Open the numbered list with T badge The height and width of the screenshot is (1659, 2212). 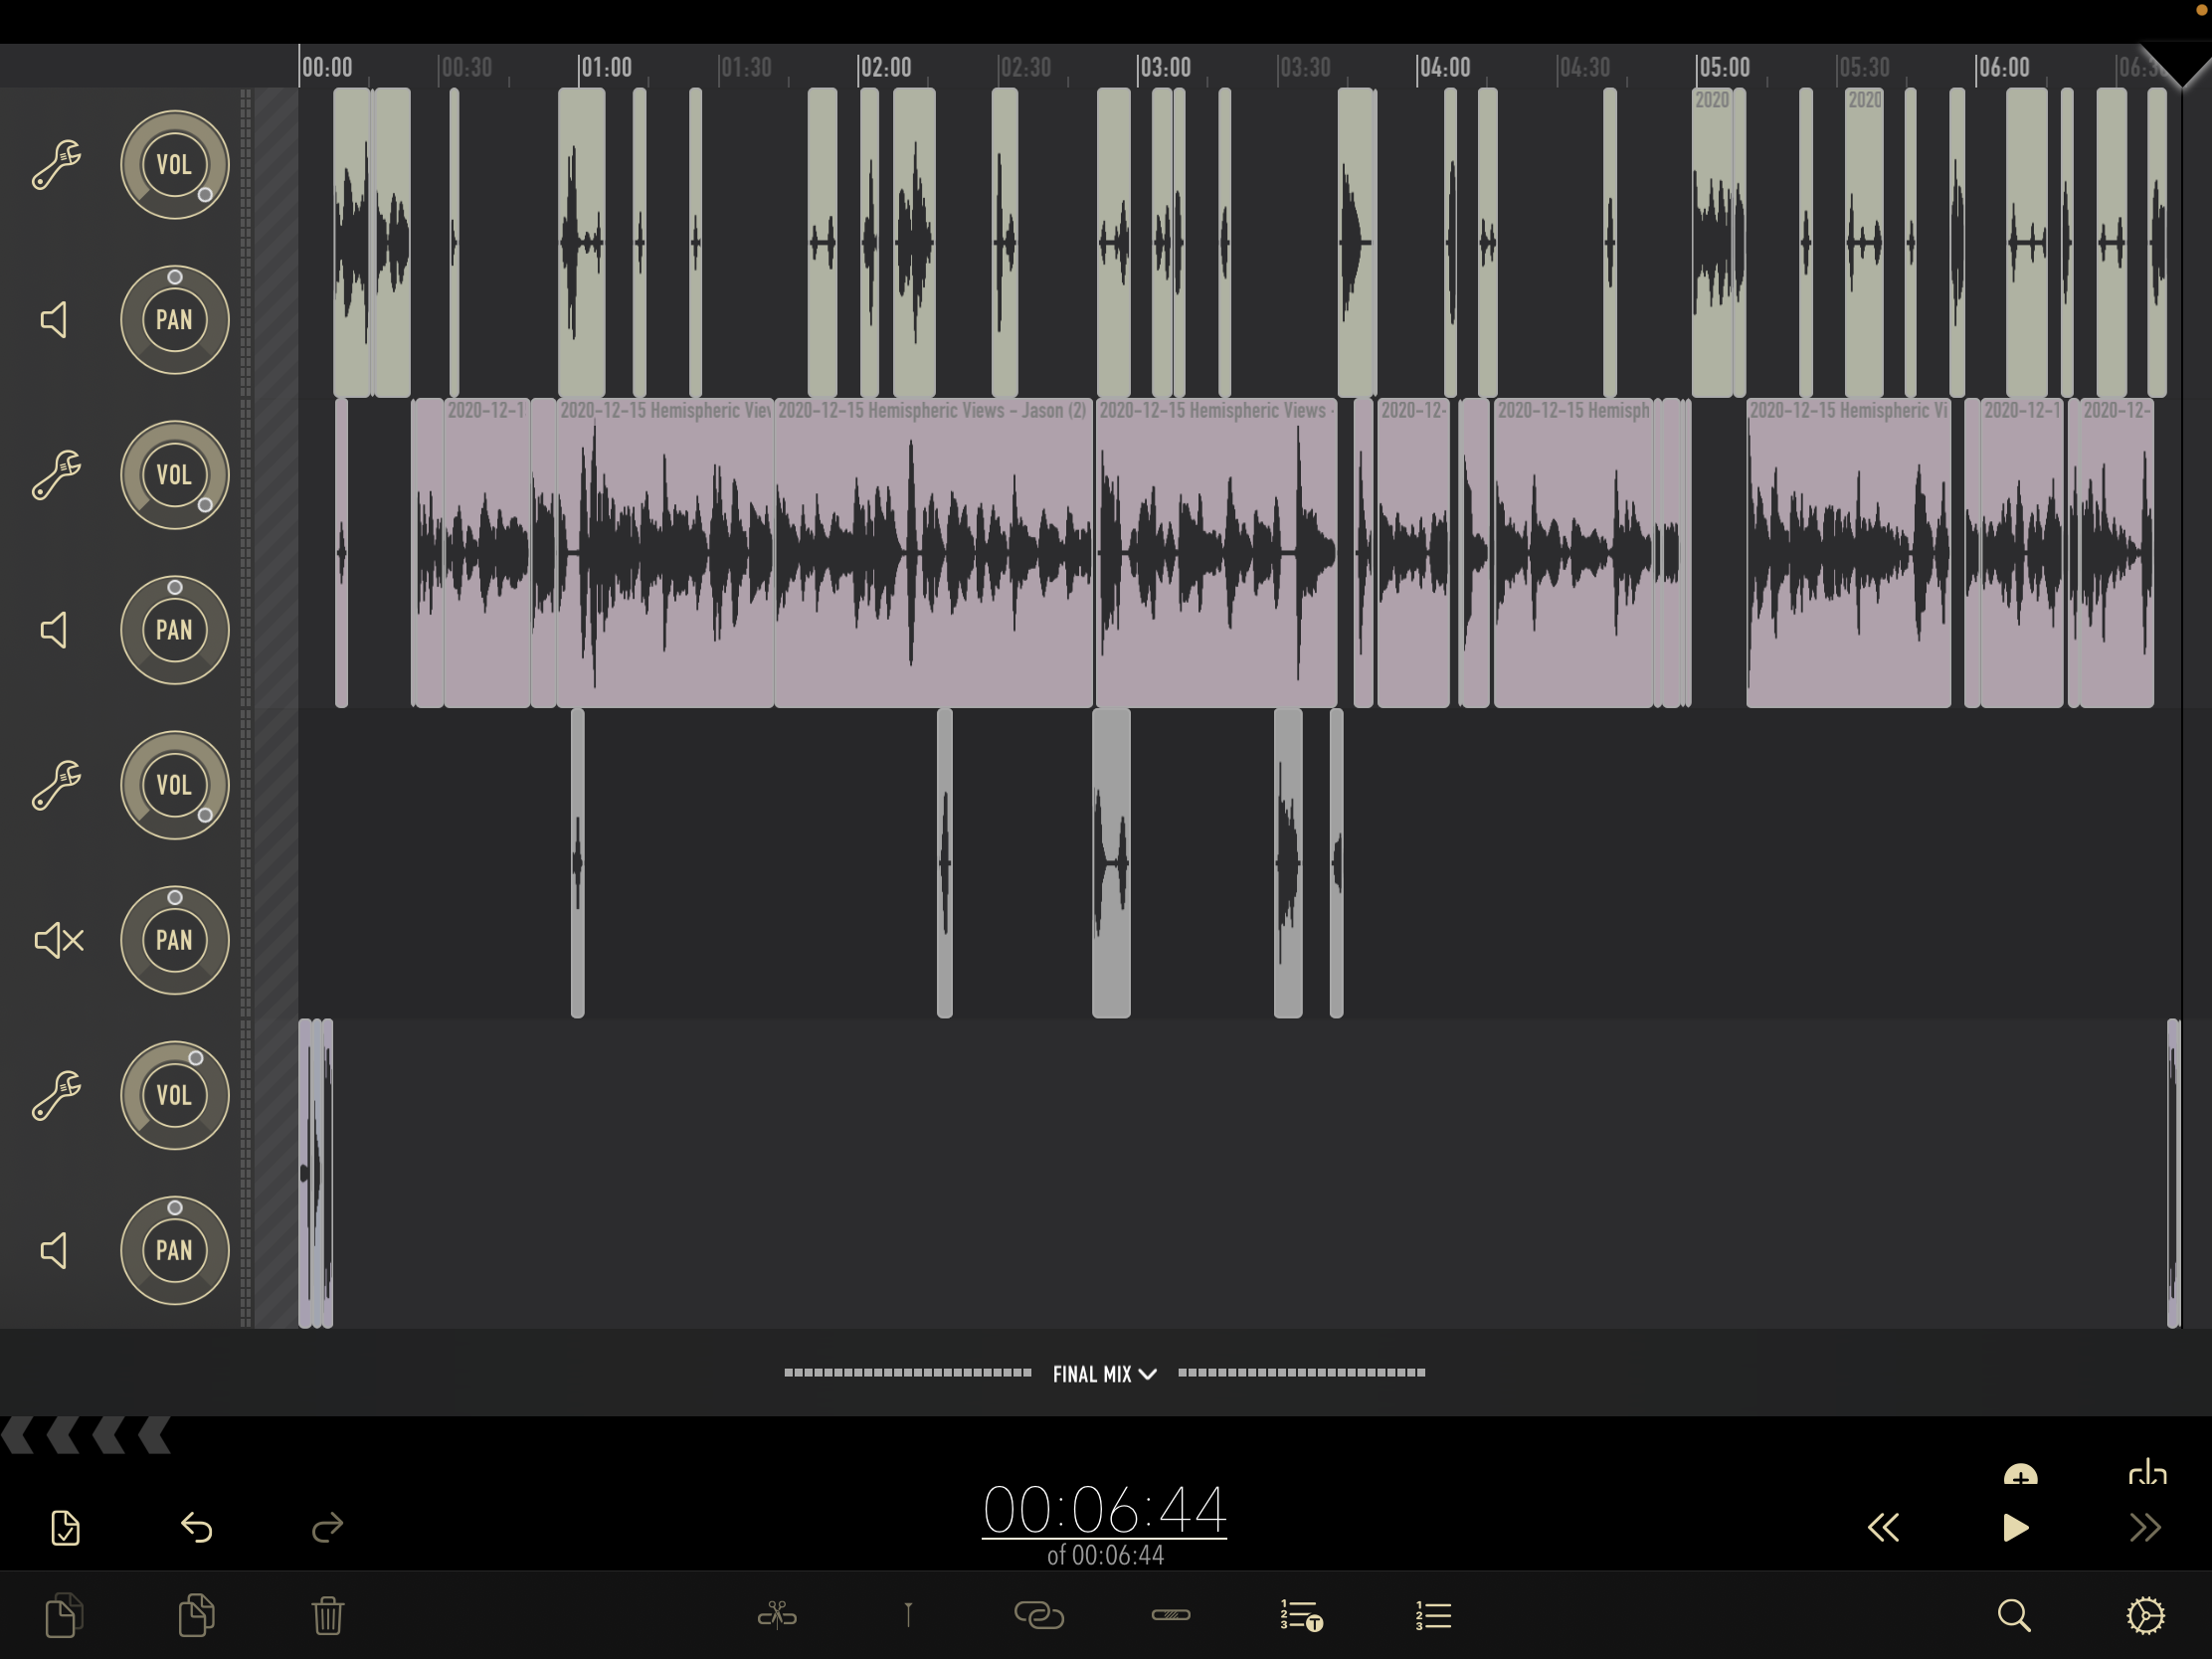[x=1301, y=1615]
